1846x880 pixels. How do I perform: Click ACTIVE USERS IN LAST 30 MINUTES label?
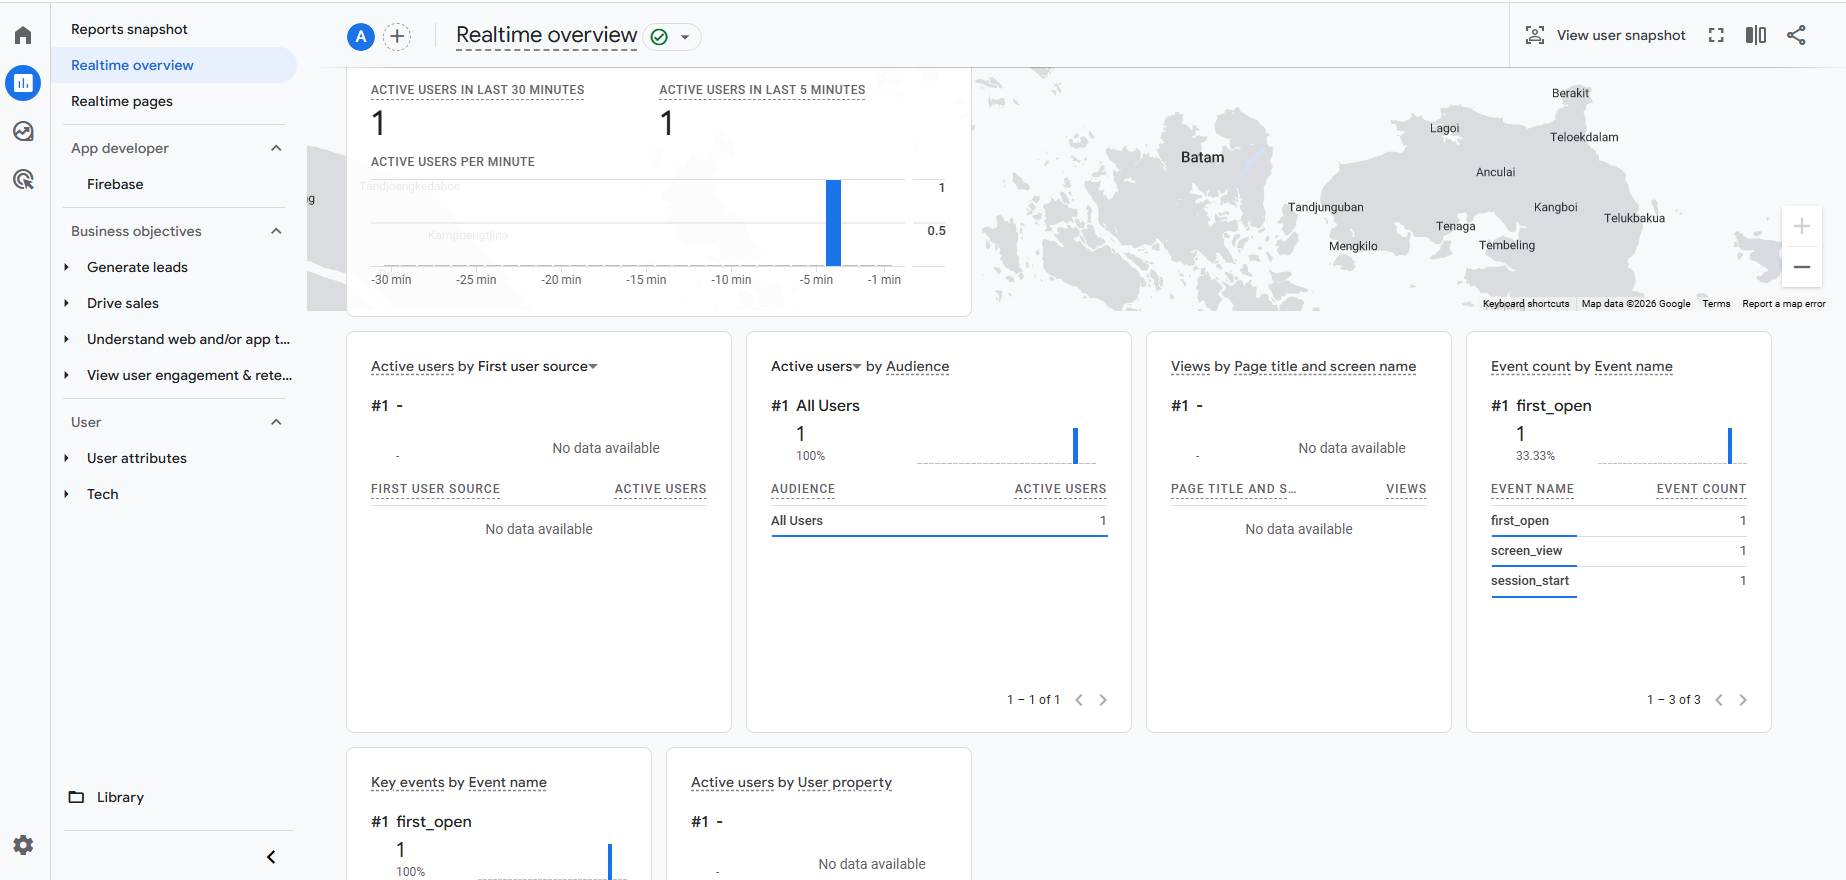(x=478, y=90)
